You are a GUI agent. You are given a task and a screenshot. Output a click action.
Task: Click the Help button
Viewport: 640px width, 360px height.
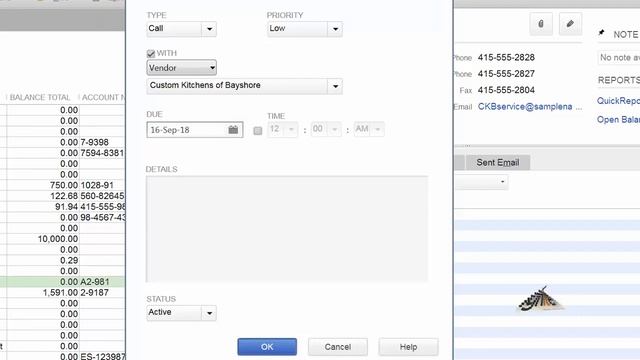tap(408, 347)
